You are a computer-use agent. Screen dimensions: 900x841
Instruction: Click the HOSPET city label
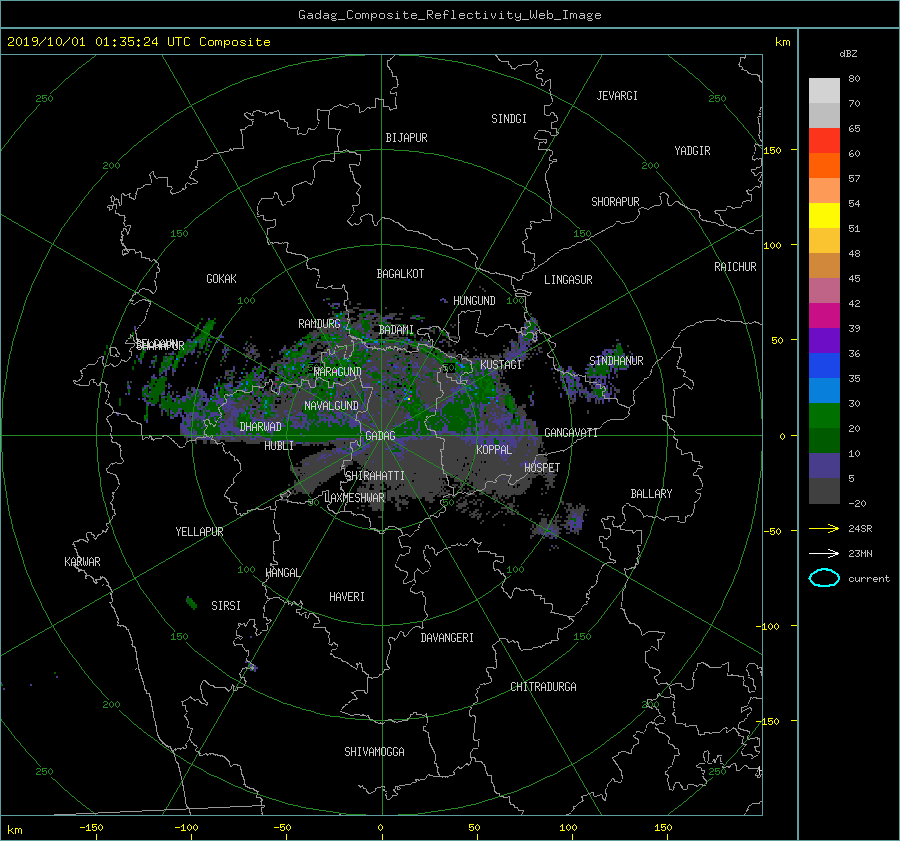click(x=542, y=468)
